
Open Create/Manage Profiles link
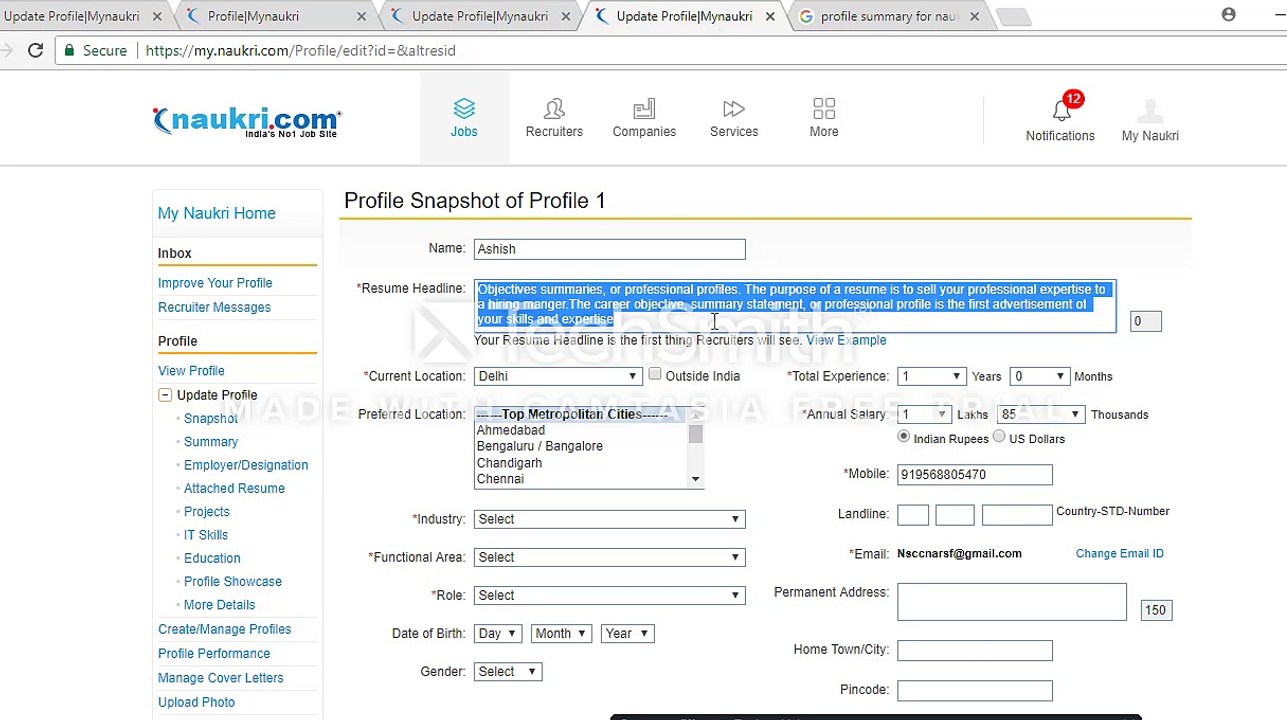point(225,629)
